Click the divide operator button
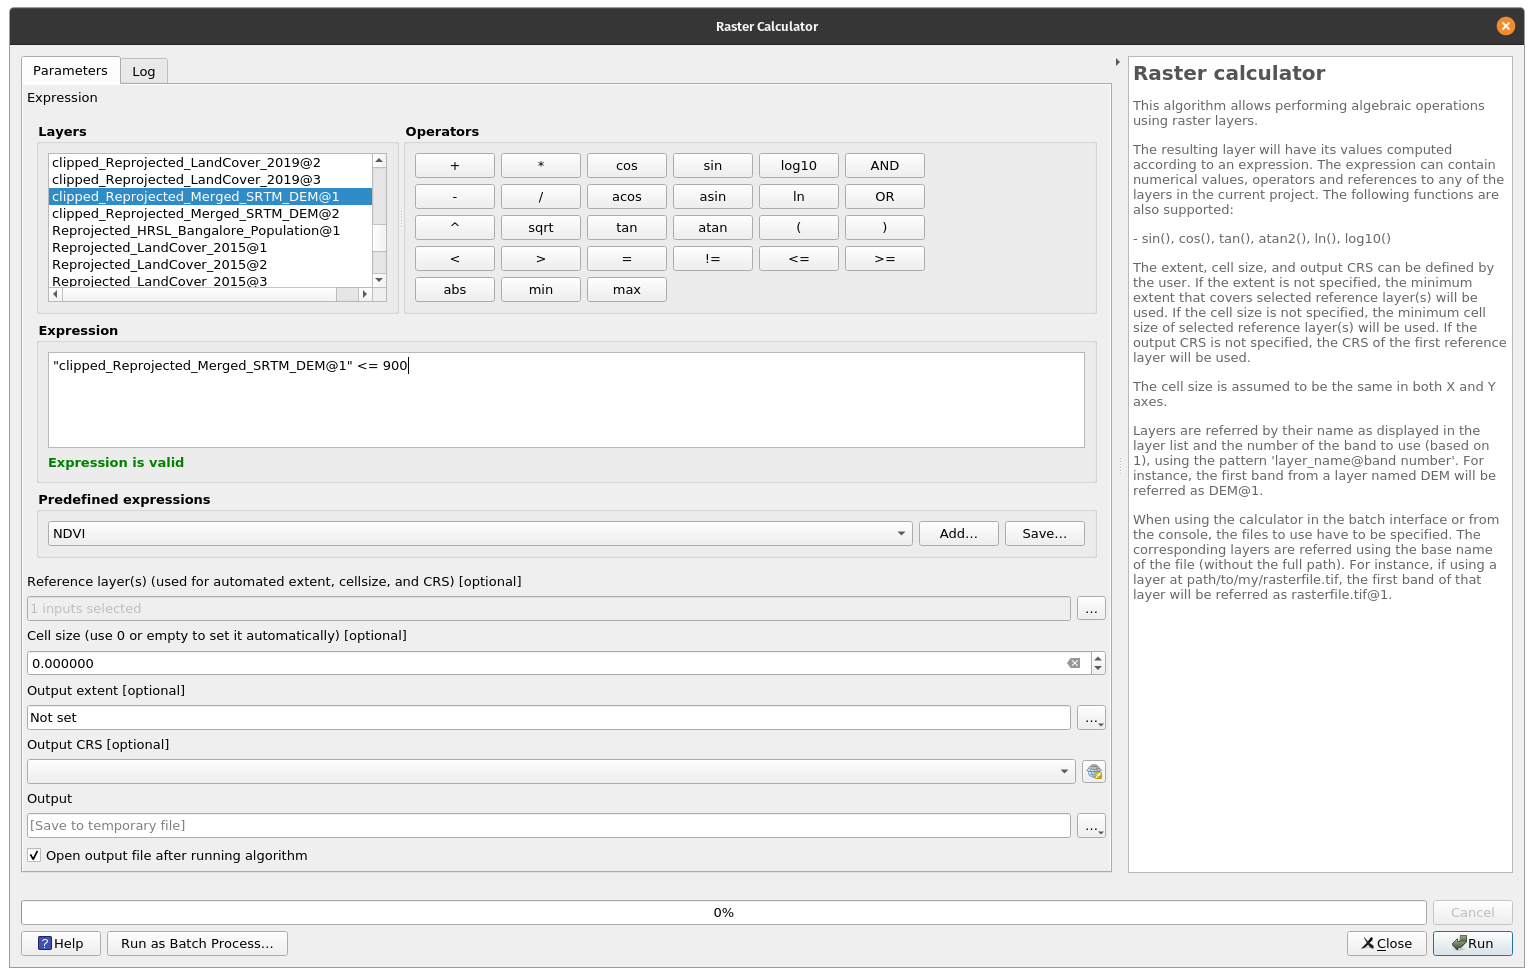 click(541, 197)
